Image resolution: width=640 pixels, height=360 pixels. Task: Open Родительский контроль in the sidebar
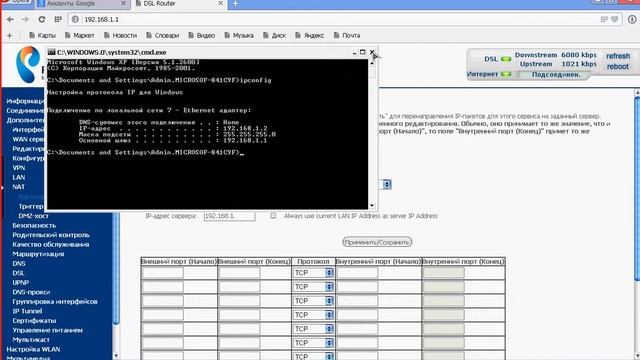(51, 235)
